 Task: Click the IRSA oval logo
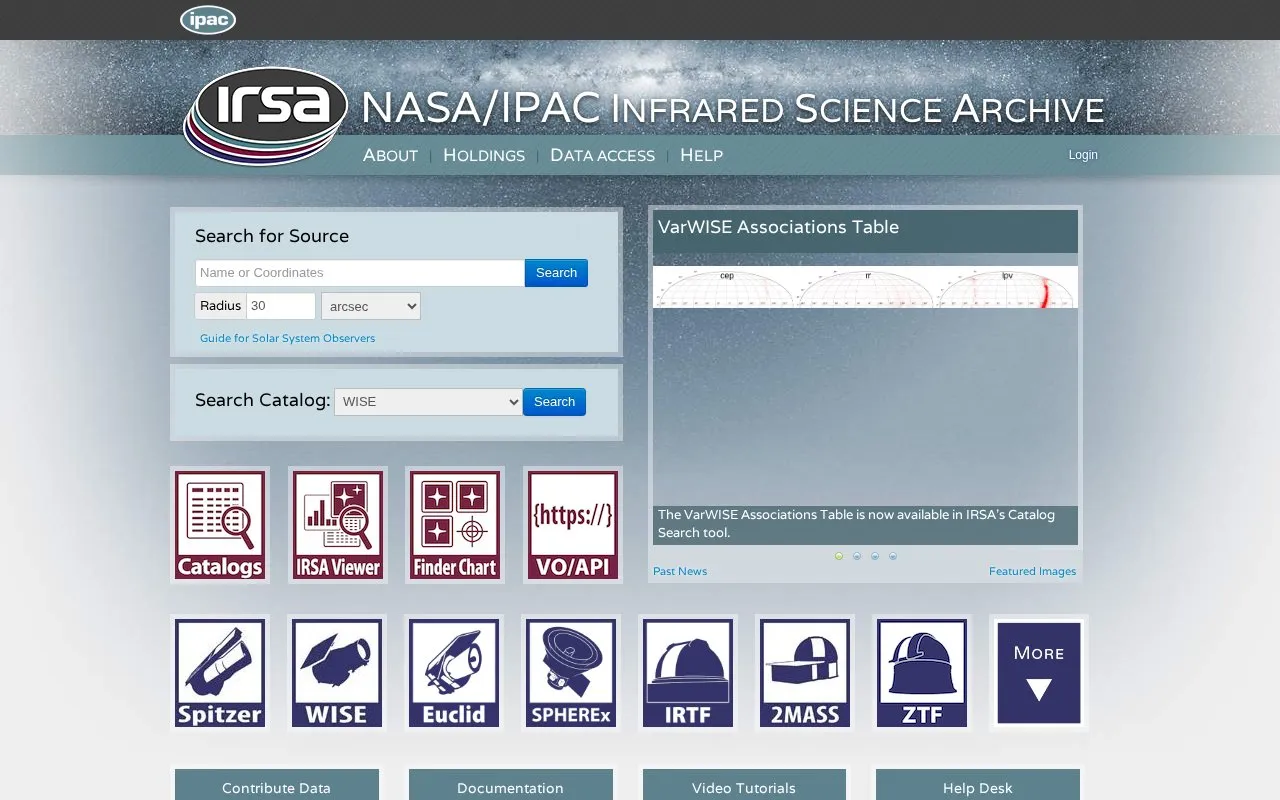point(267,115)
